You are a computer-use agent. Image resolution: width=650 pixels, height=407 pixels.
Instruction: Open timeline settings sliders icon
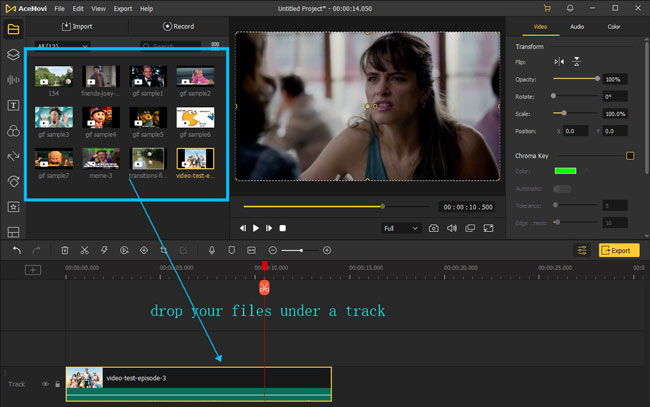tap(582, 250)
